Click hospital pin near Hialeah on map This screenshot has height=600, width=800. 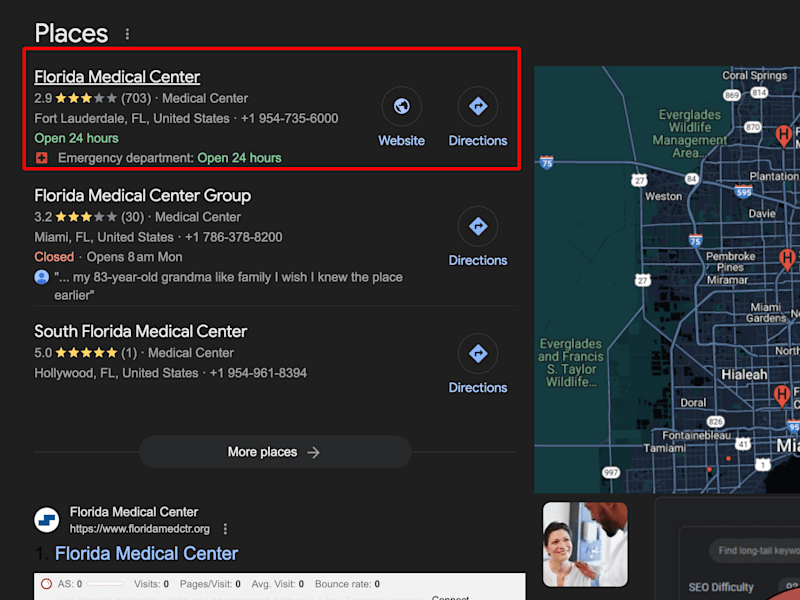[x=782, y=396]
